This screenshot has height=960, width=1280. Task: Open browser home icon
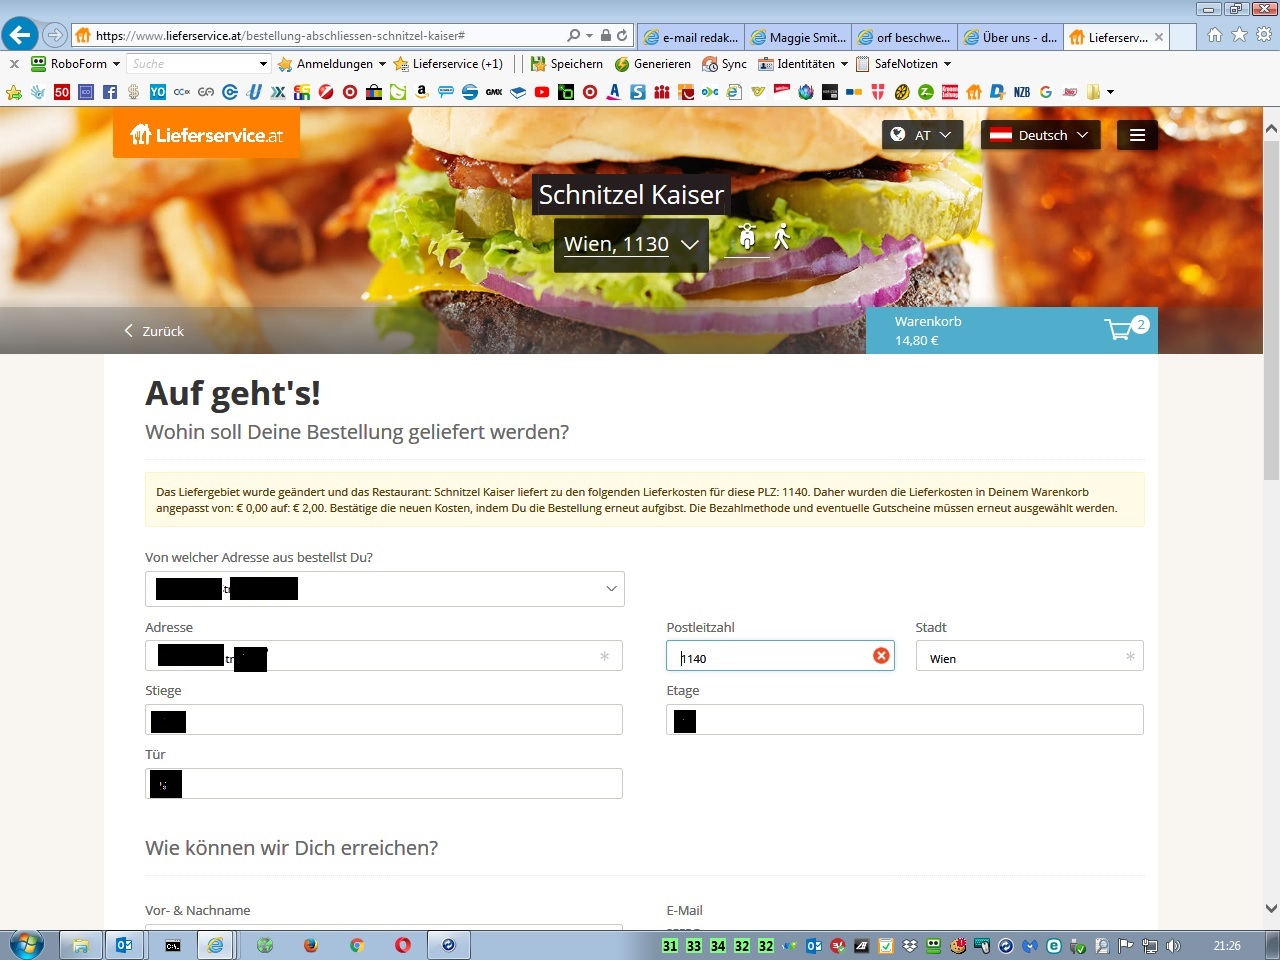(1214, 35)
